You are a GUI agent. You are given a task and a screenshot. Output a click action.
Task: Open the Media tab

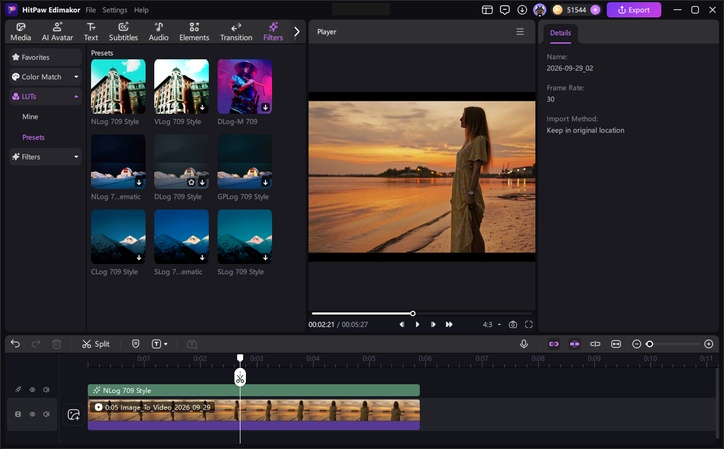(x=21, y=32)
